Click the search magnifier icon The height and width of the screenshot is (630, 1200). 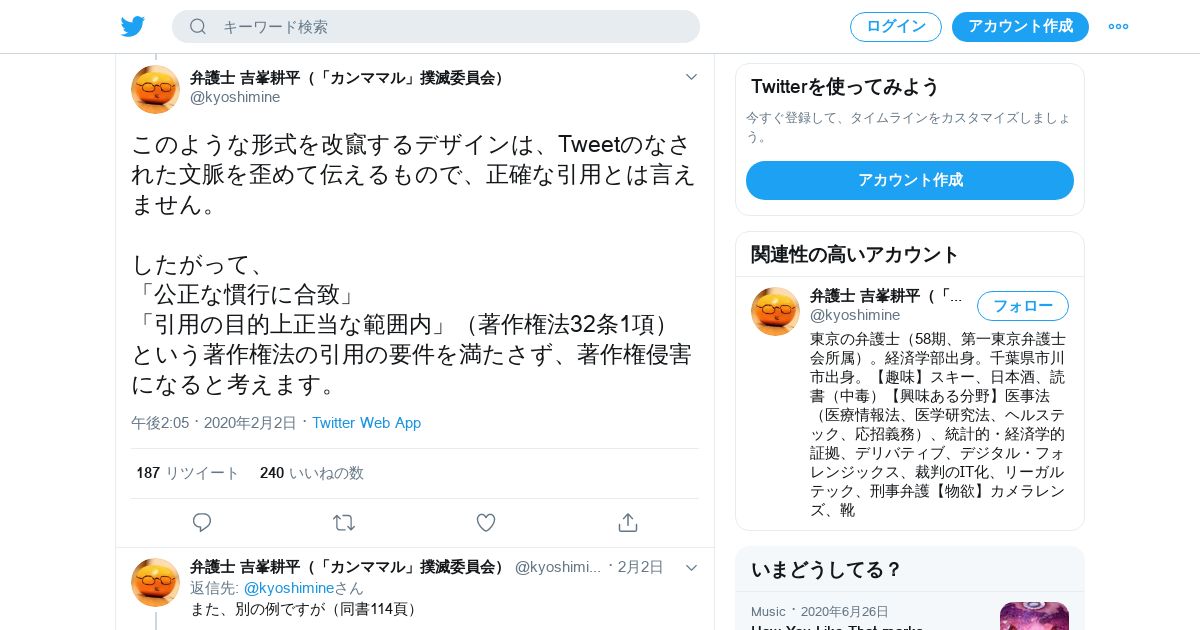pos(198,26)
